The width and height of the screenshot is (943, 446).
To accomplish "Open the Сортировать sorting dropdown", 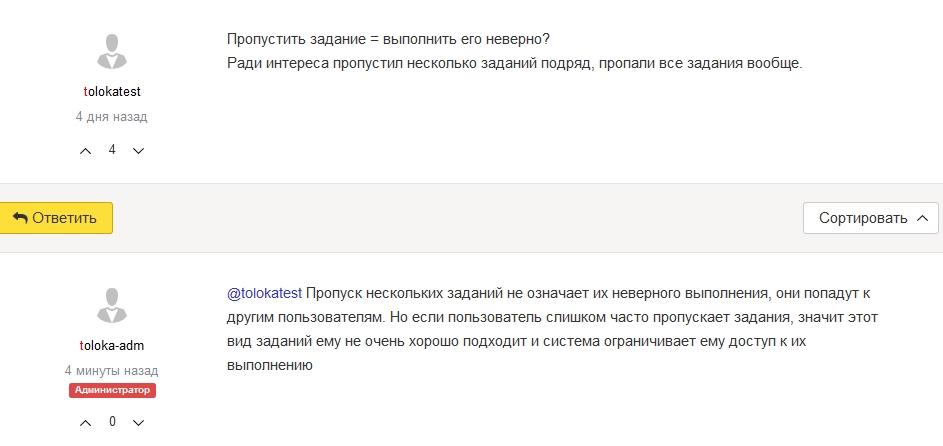I will 870,218.
